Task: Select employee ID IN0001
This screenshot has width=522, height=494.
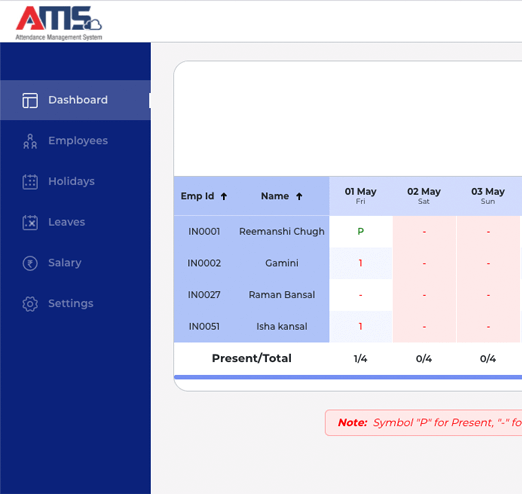Action: tap(204, 231)
